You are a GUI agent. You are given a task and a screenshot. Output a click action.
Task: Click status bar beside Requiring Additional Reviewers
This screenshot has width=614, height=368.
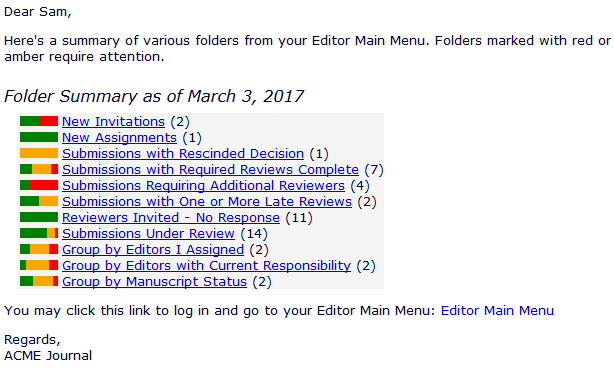[x=39, y=185]
